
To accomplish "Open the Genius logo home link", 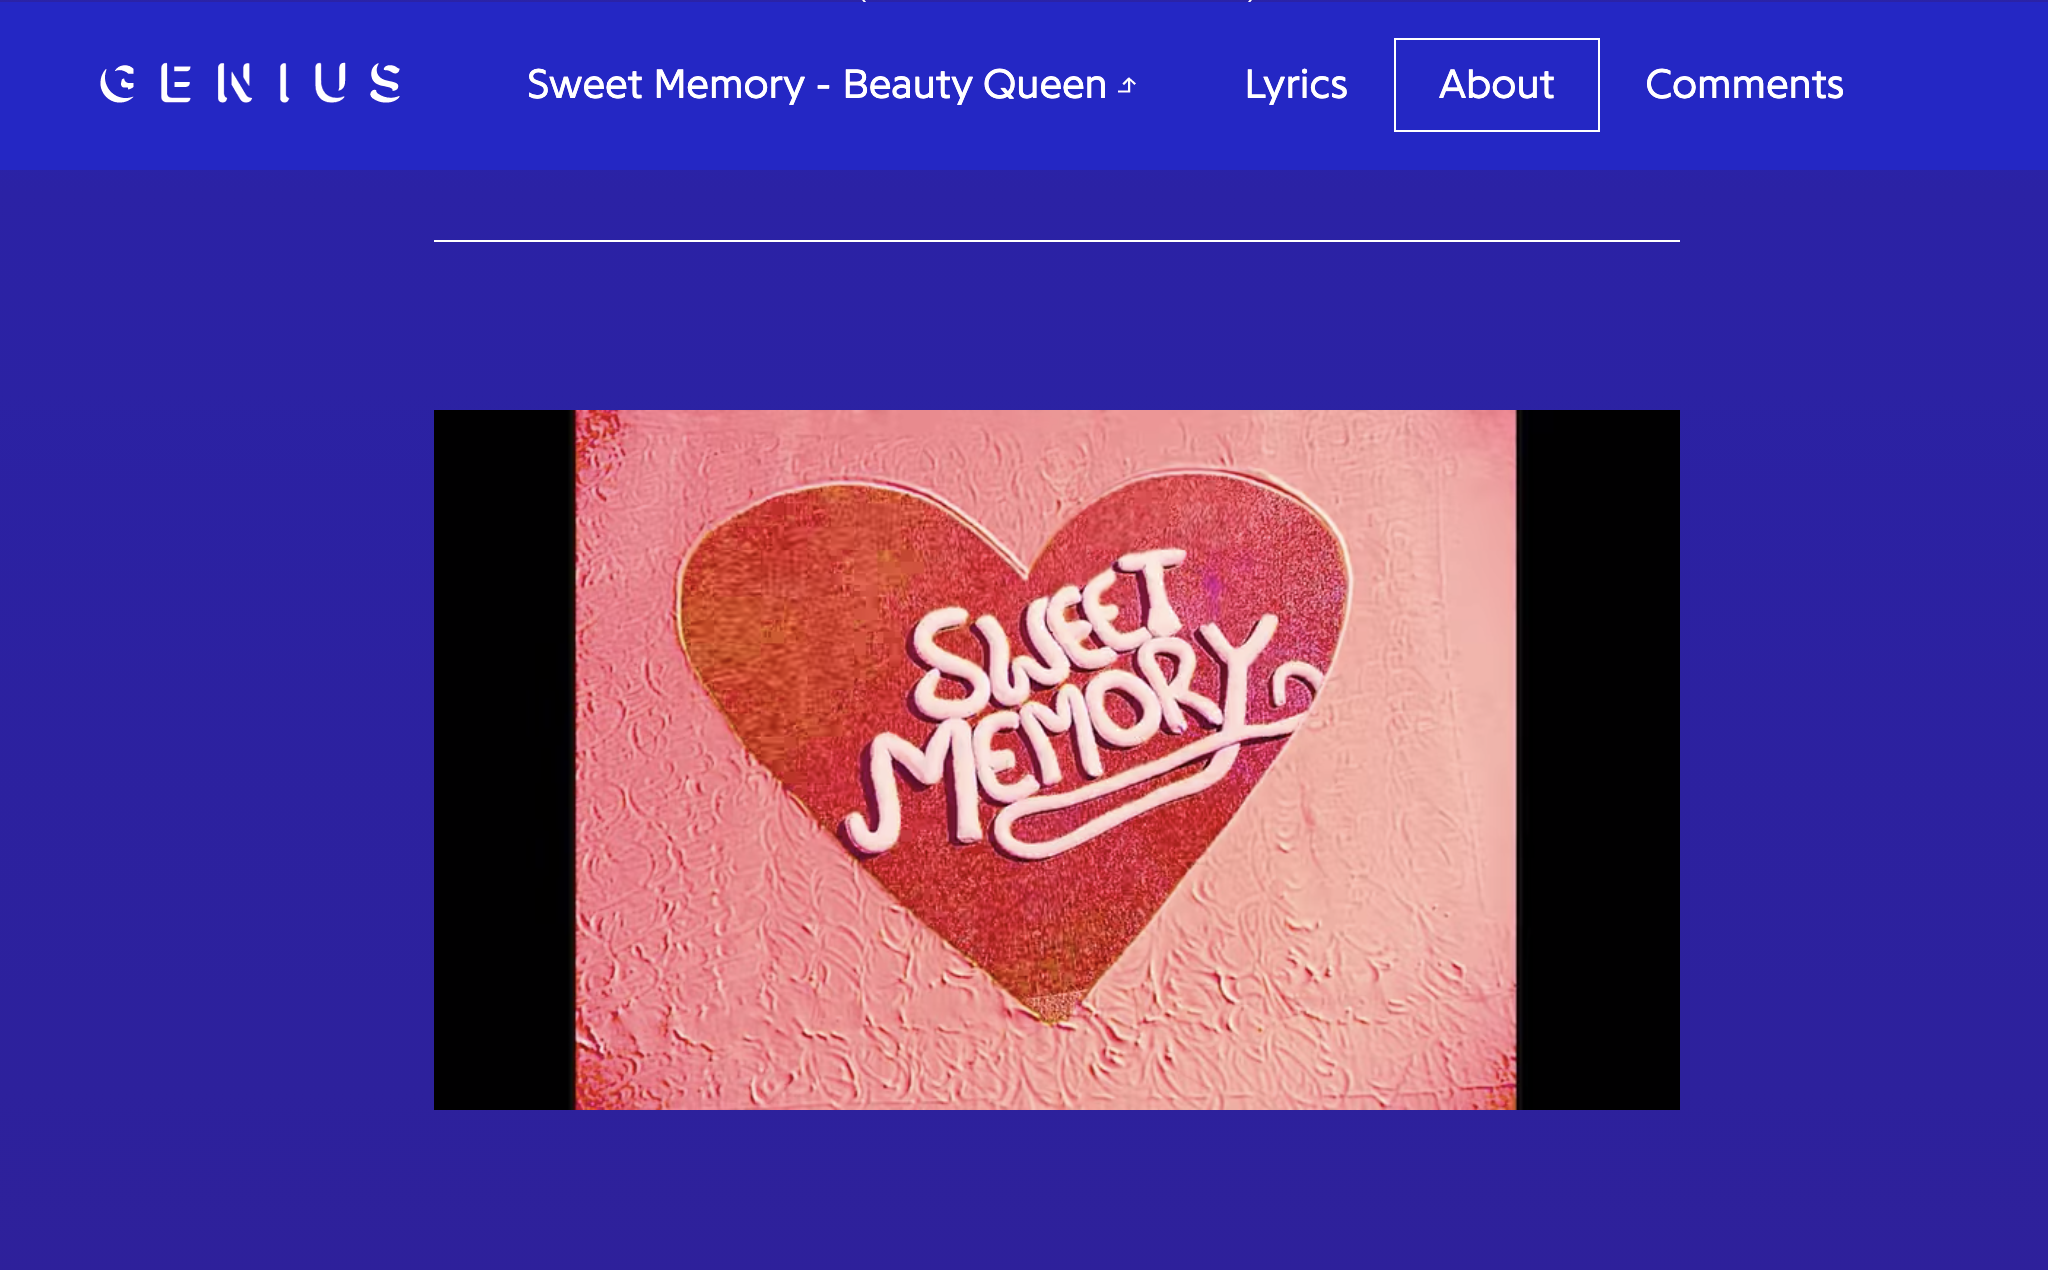I will (251, 84).
